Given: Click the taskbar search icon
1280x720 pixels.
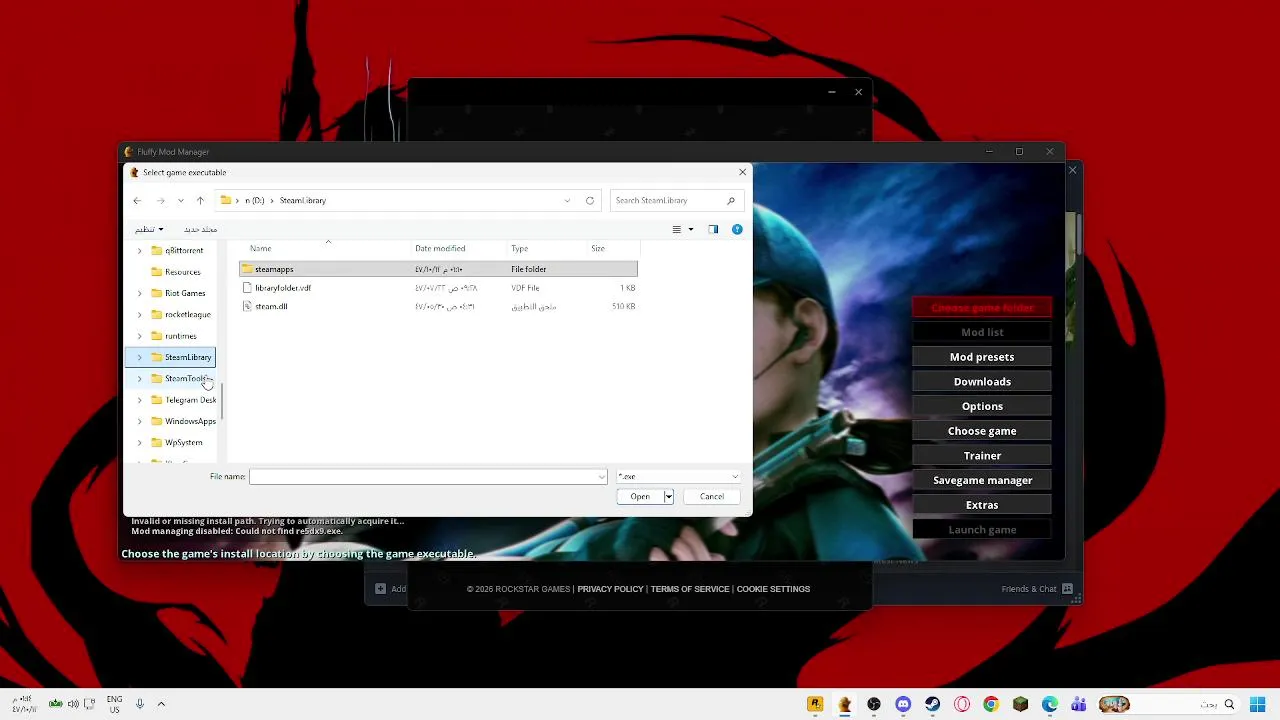Looking at the screenshot, I should click(1229, 704).
